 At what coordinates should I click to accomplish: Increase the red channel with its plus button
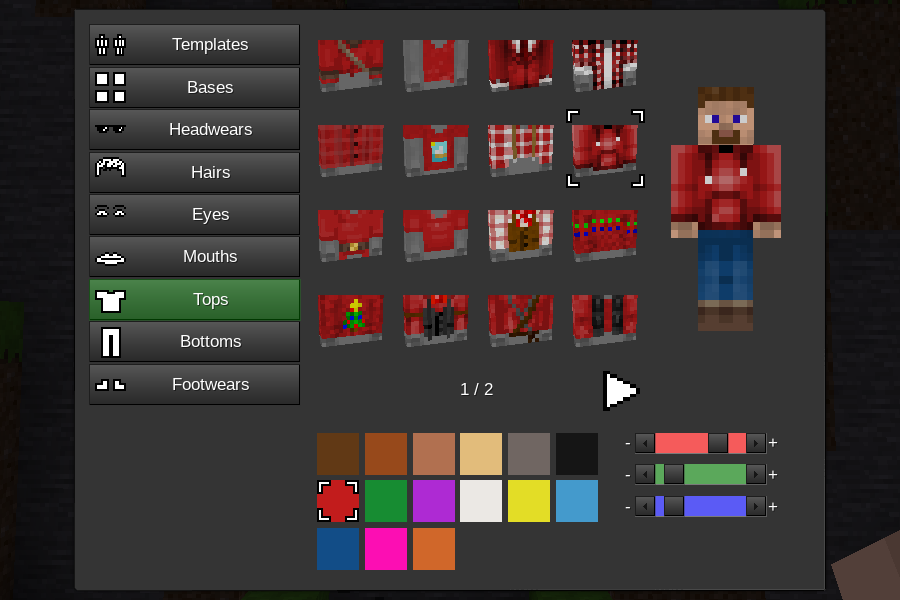pyautogui.click(x=771, y=443)
